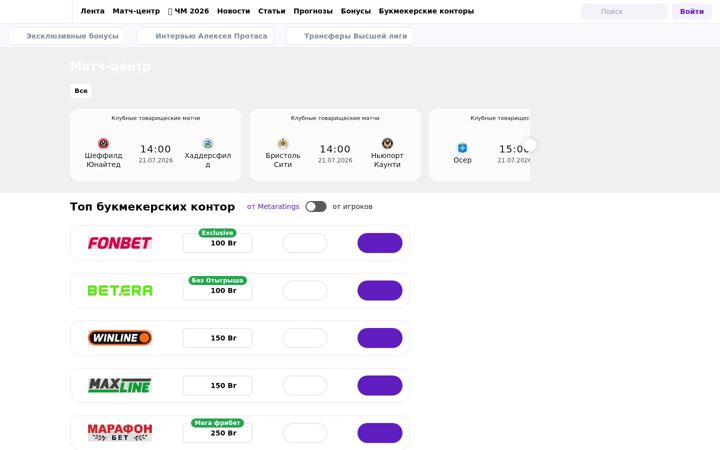720x450 pixels.
Task: Click the Fonbet 100 Br bonus box
Action: click(218, 243)
